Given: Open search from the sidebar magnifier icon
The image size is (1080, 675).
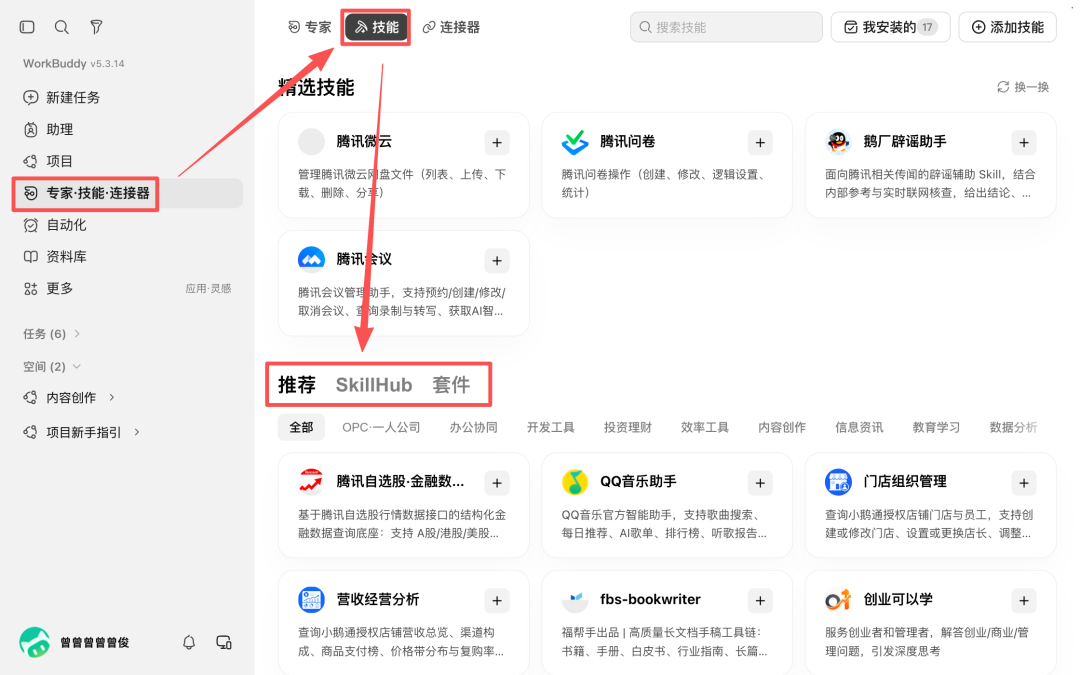Looking at the screenshot, I should (61, 27).
